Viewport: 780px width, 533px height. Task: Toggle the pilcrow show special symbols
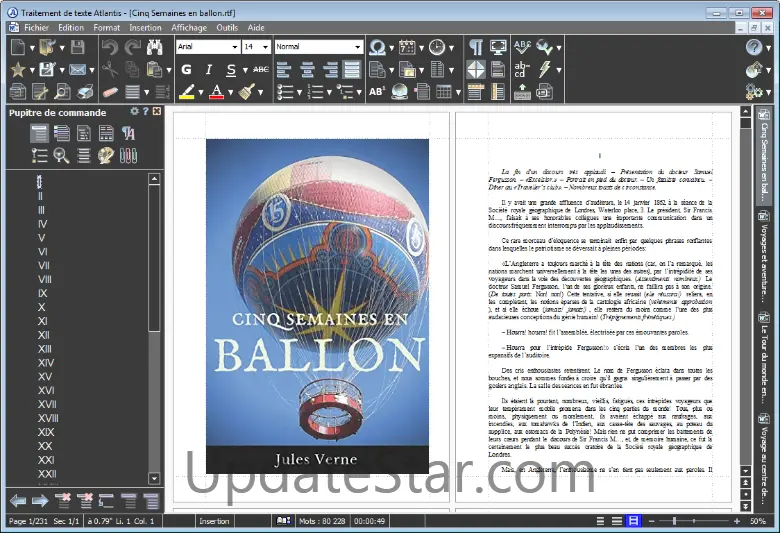point(476,47)
